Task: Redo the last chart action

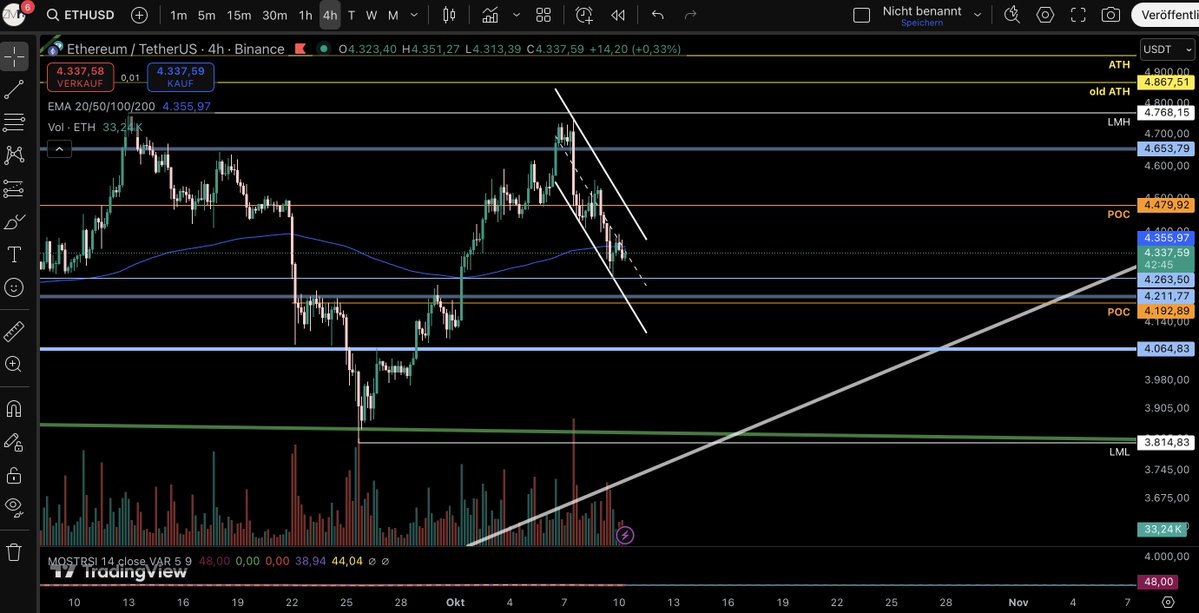Action: click(690, 15)
